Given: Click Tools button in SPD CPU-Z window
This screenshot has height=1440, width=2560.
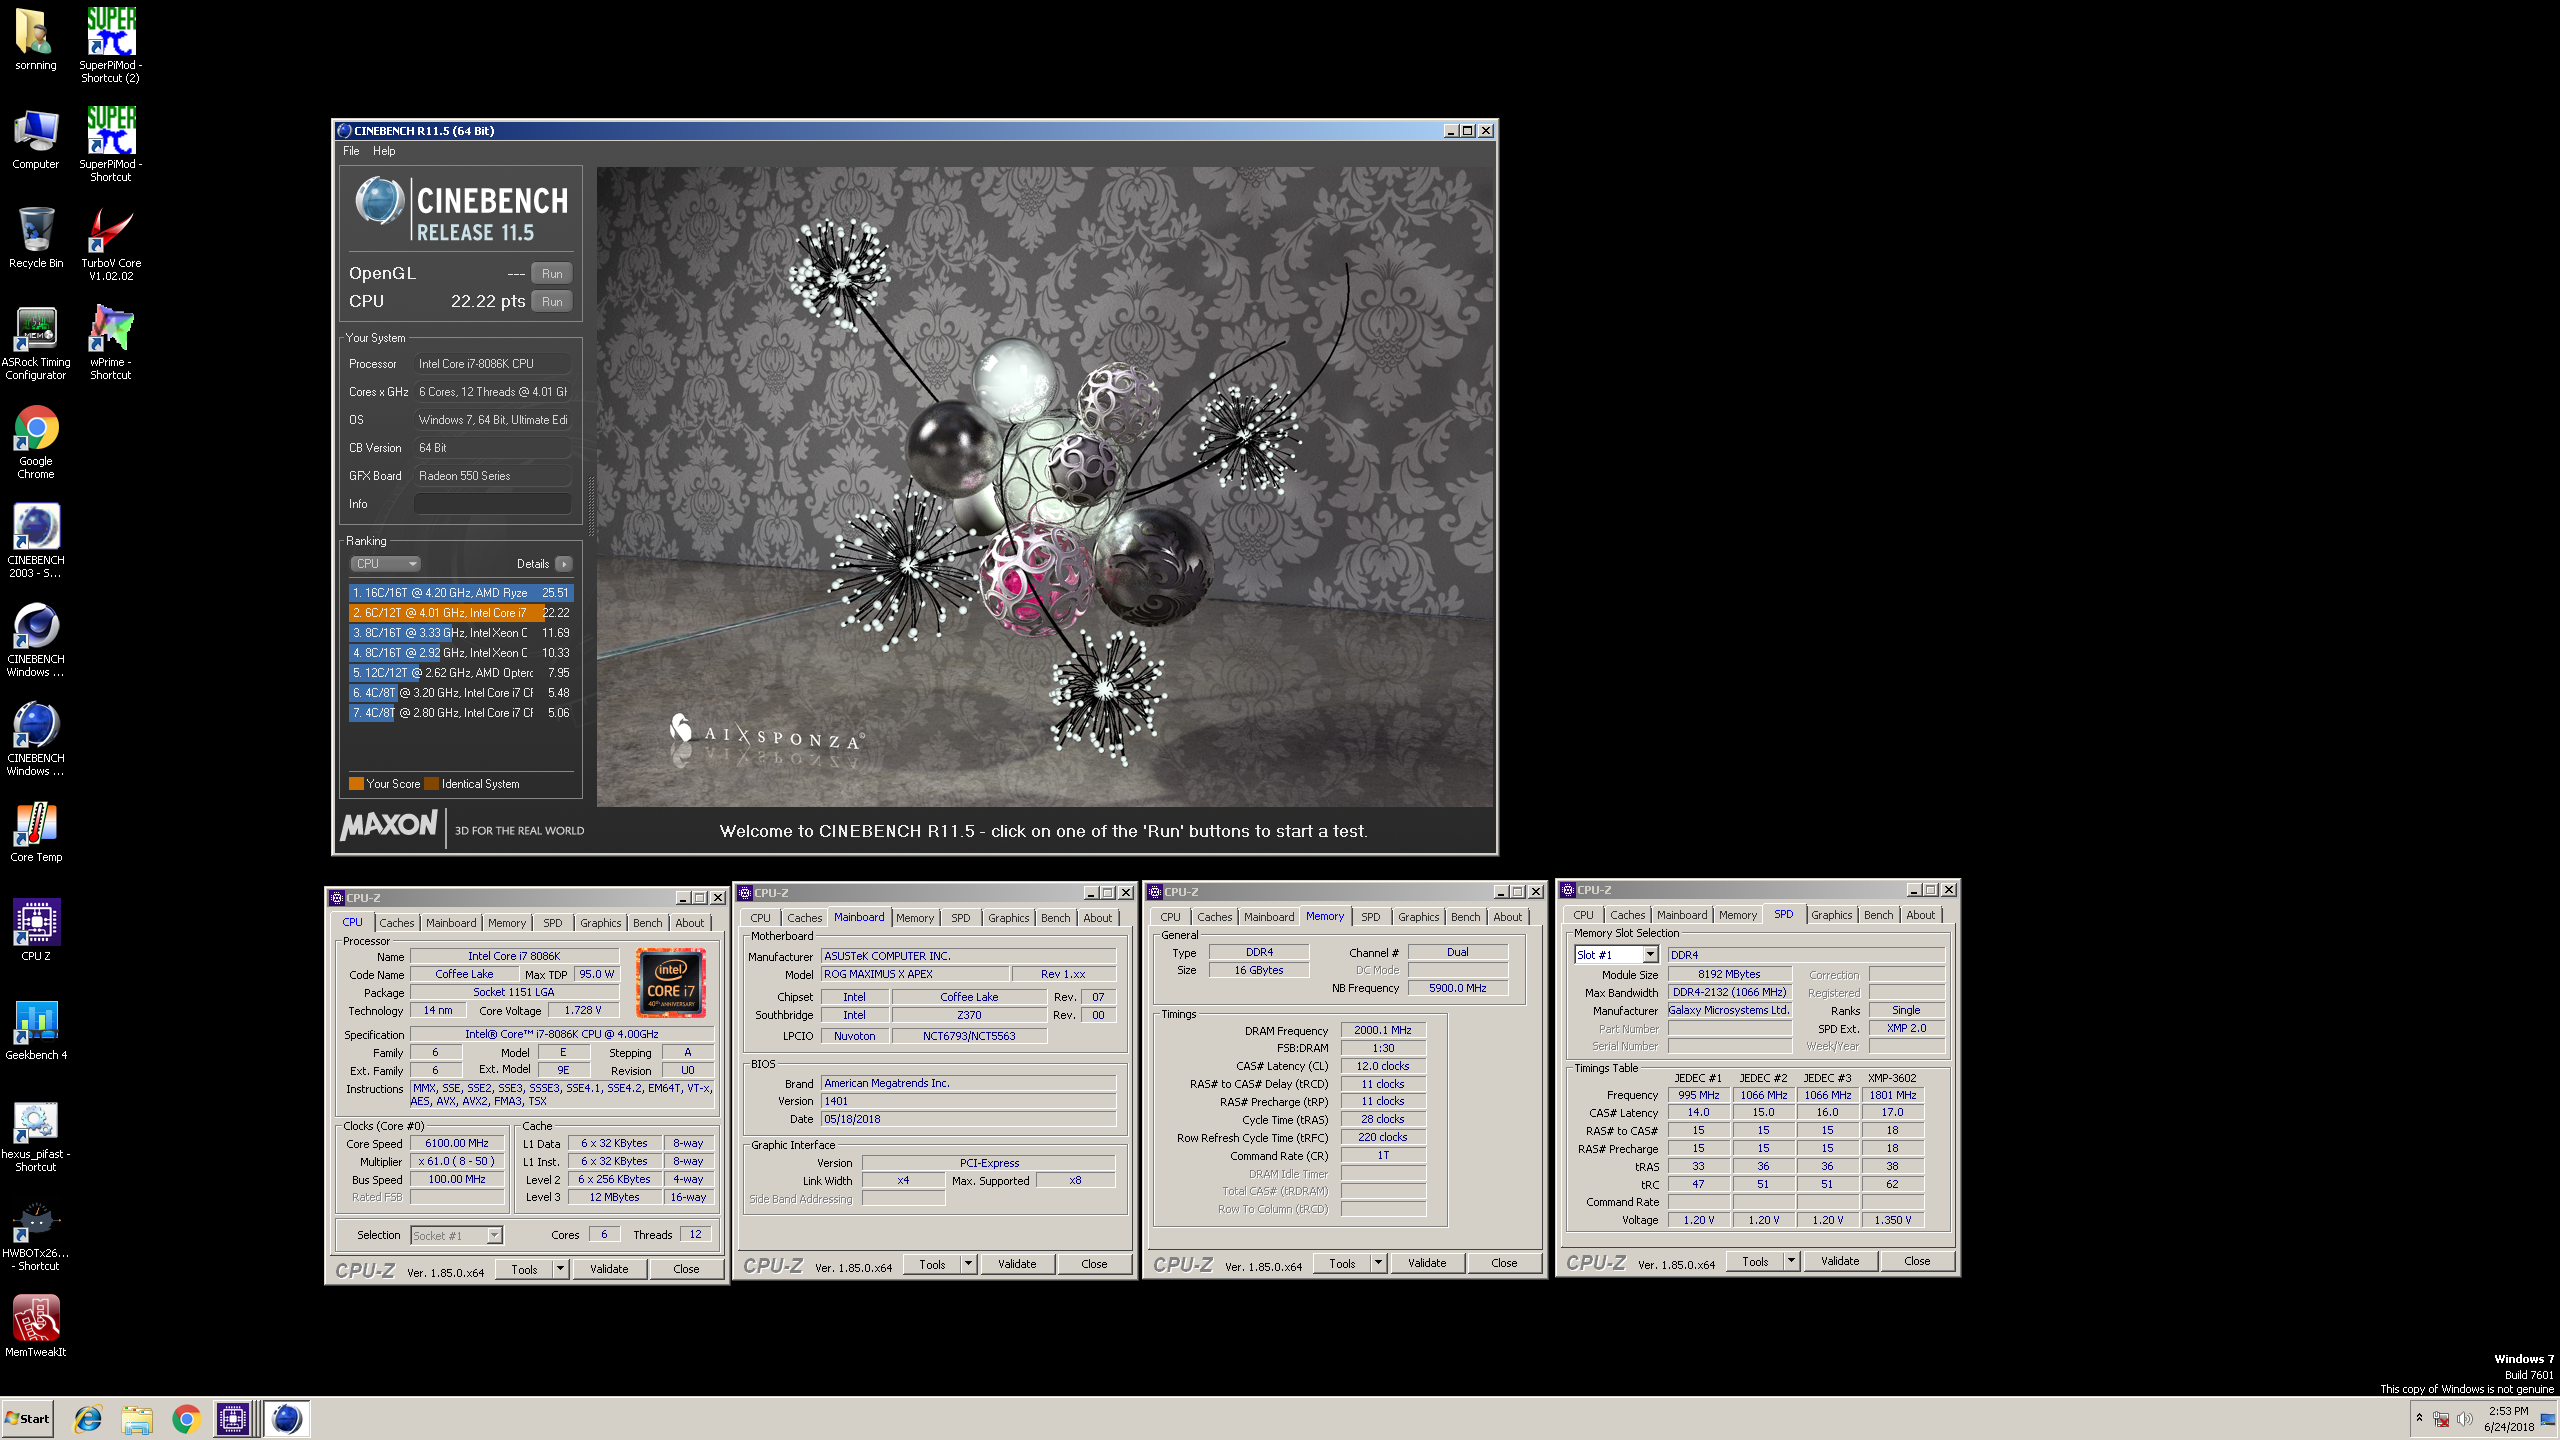Looking at the screenshot, I should click(1755, 1262).
